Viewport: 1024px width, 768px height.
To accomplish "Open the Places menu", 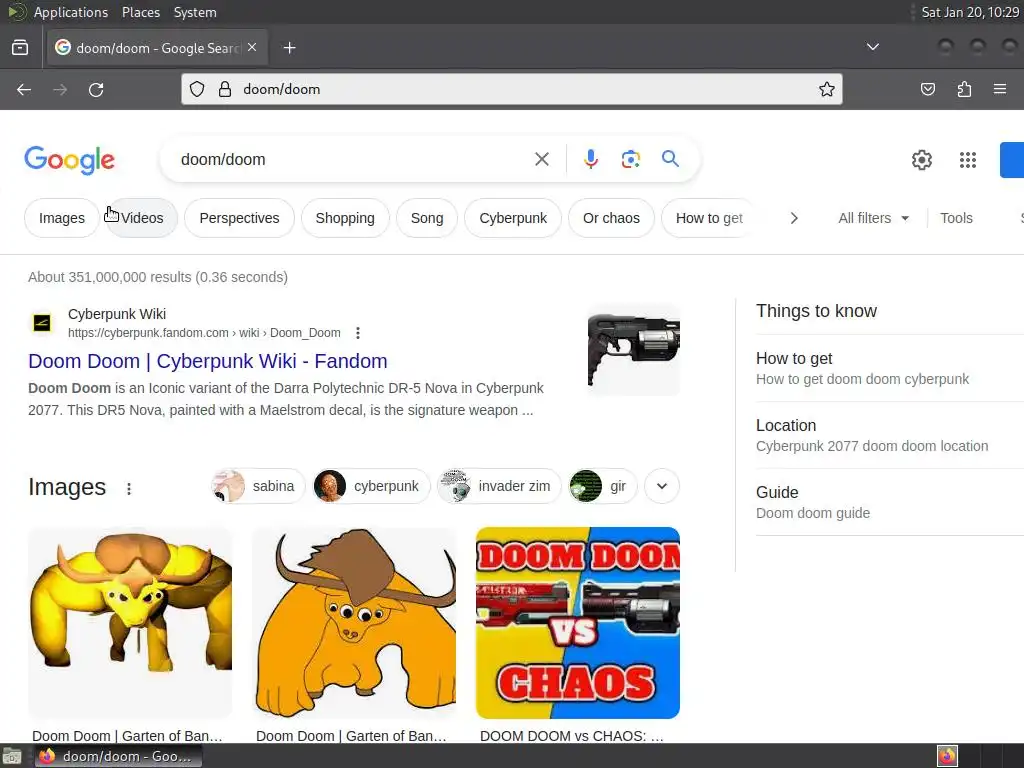I will (140, 12).
